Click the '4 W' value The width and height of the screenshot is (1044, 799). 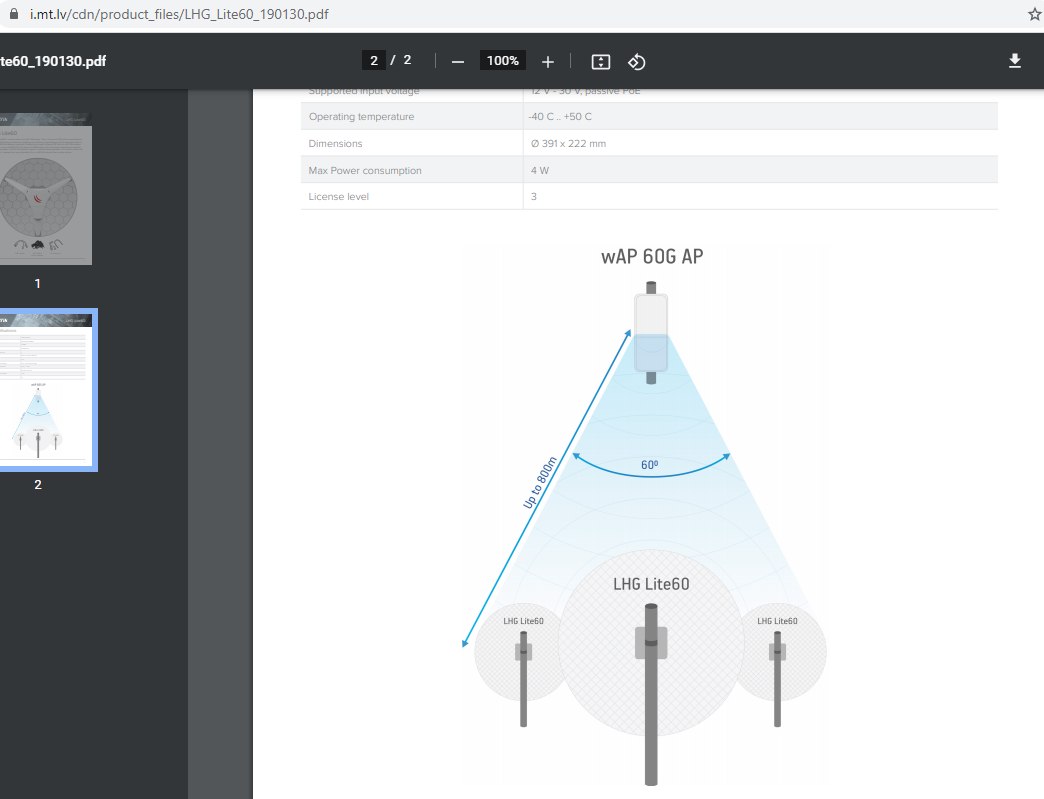[540, 170]
